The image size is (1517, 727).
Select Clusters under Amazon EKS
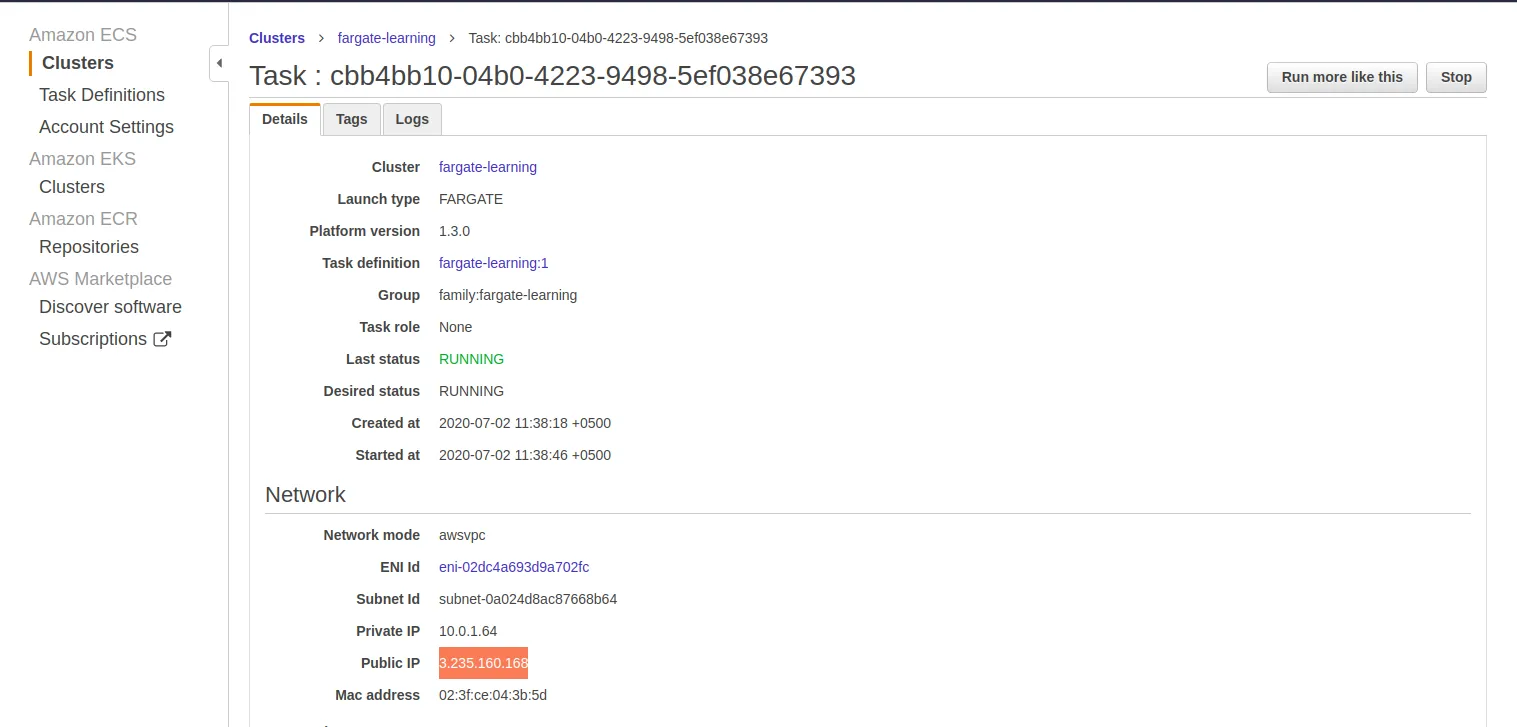[72, 187]
